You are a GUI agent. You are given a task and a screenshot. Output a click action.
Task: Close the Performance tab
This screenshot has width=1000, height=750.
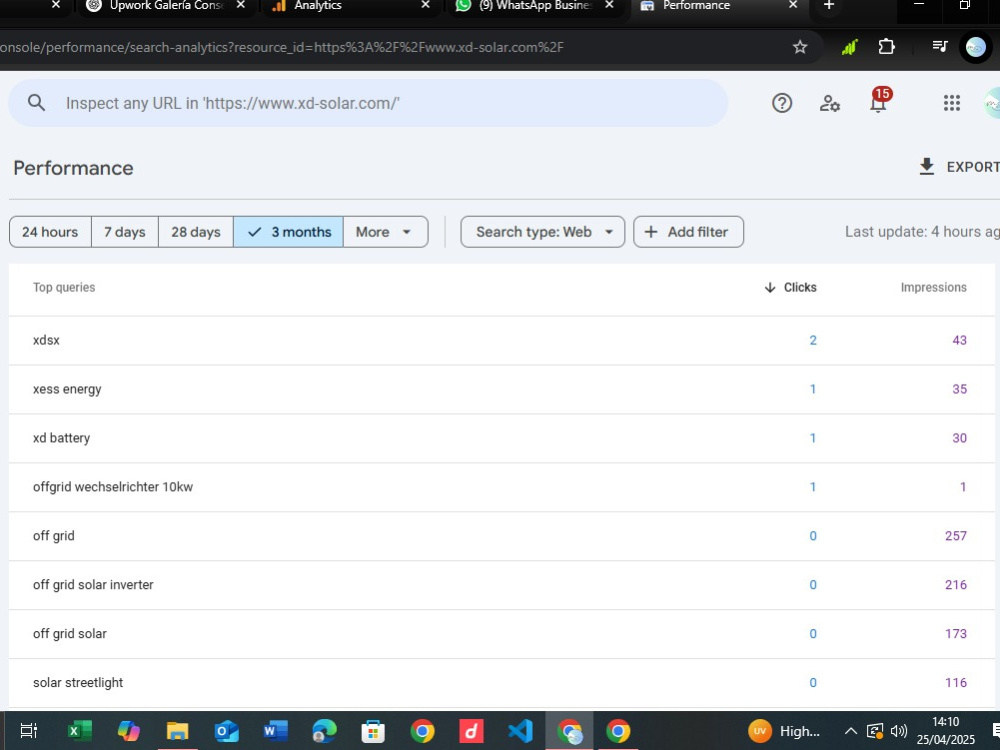pos(793,5)
